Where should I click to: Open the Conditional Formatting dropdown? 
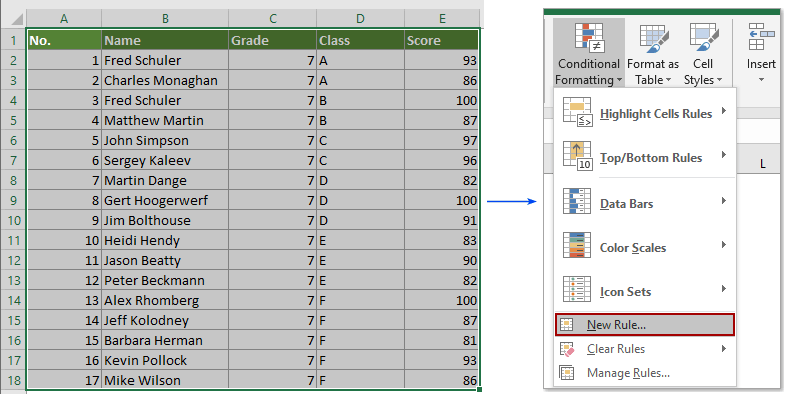(589, 54)
